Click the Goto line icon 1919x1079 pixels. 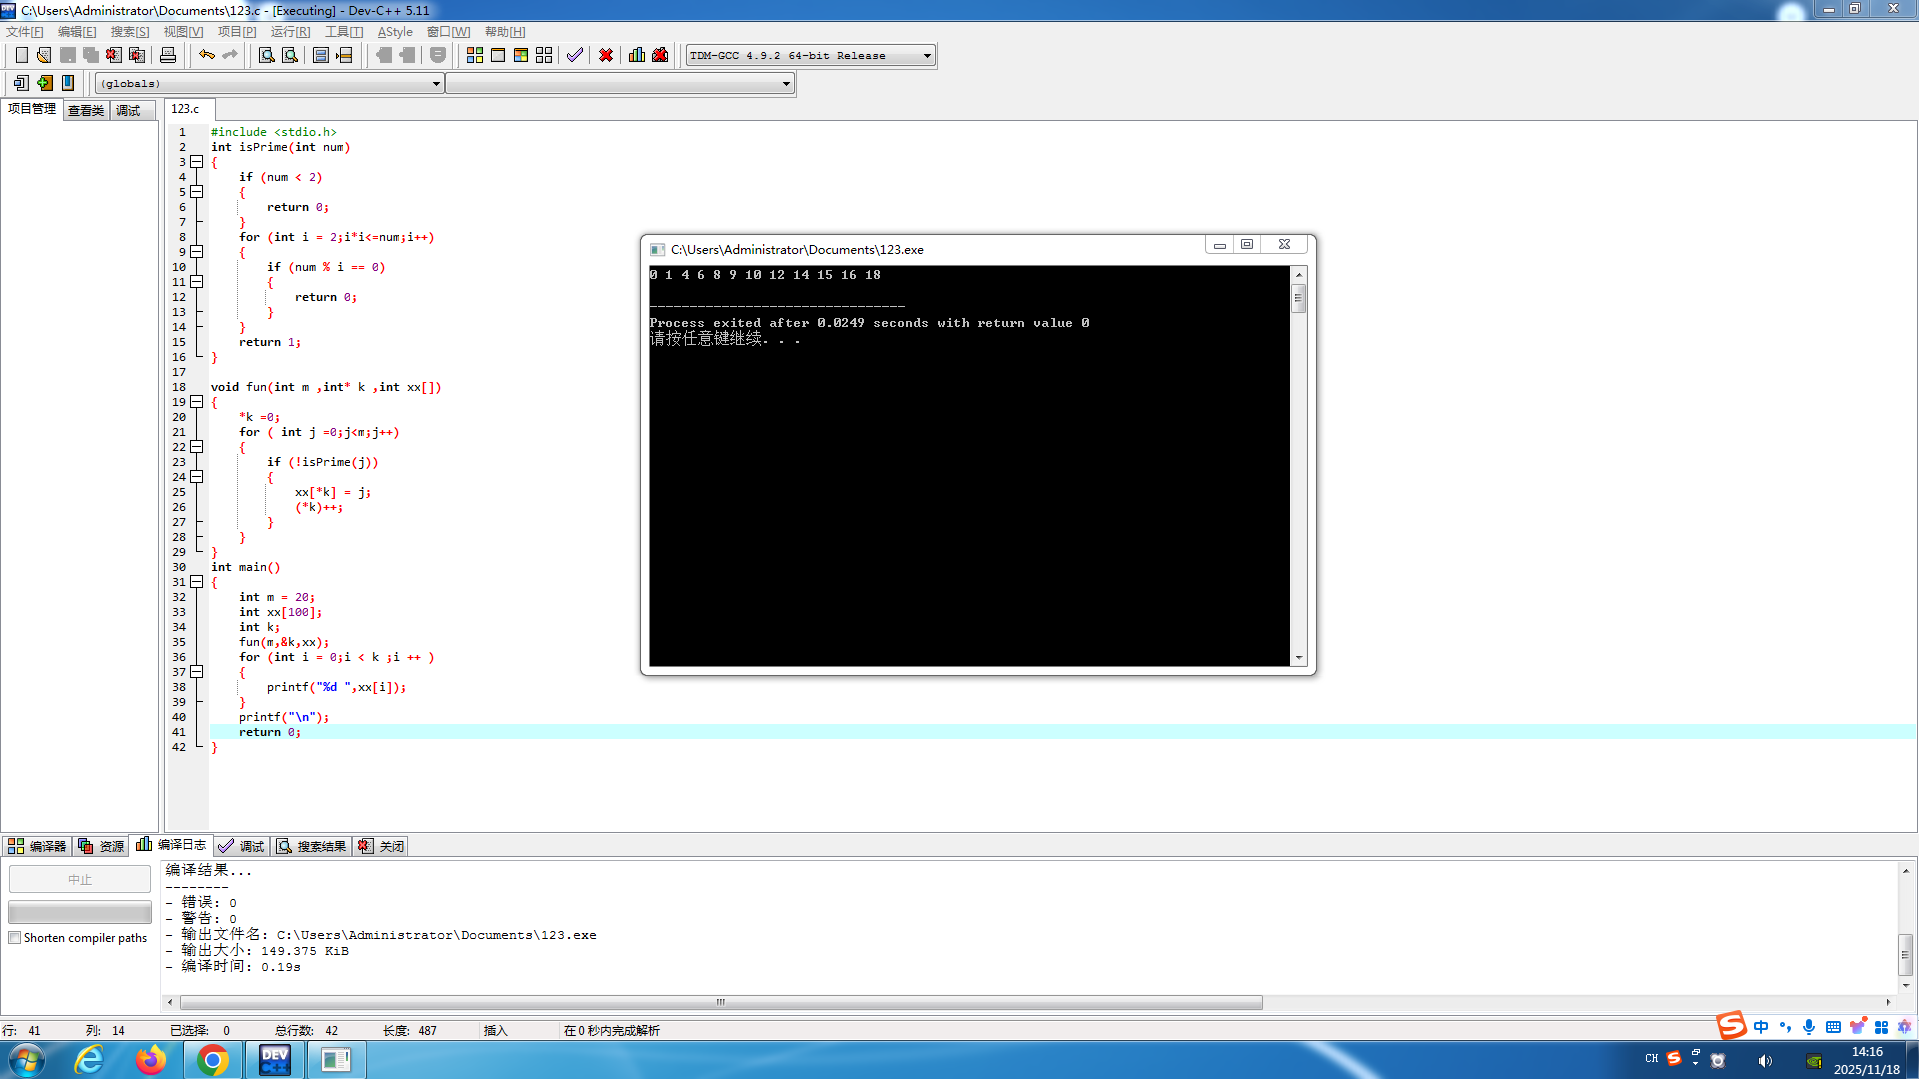(x=344, y=55)
